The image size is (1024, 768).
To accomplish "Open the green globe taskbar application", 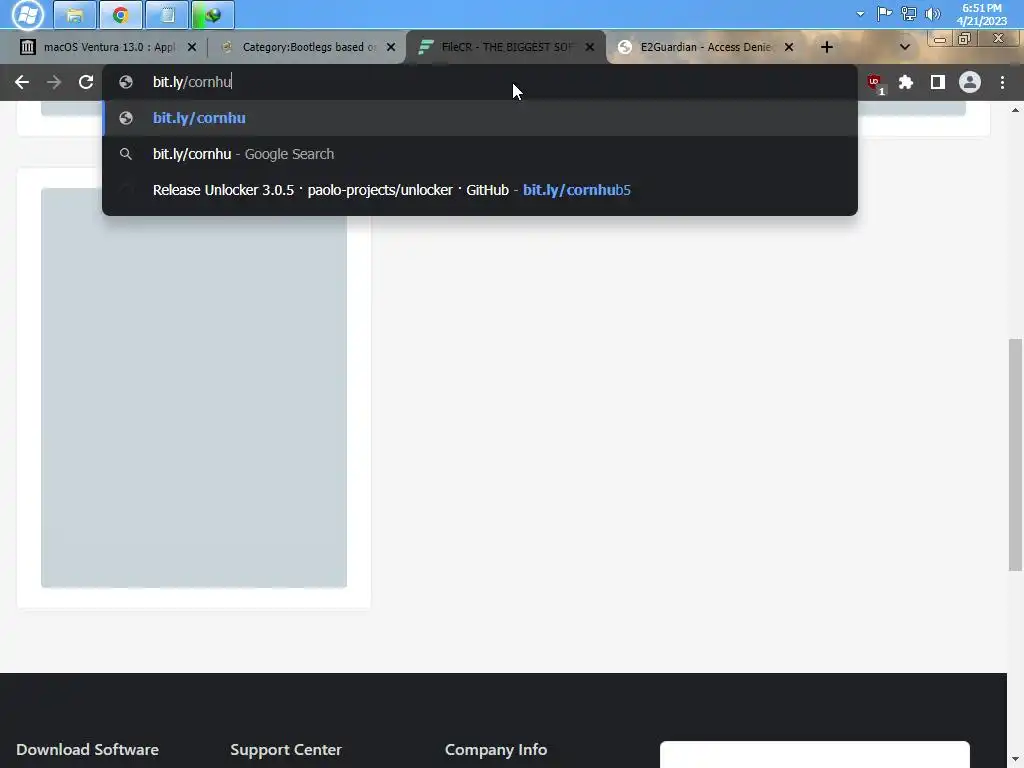I will point(213,15).
